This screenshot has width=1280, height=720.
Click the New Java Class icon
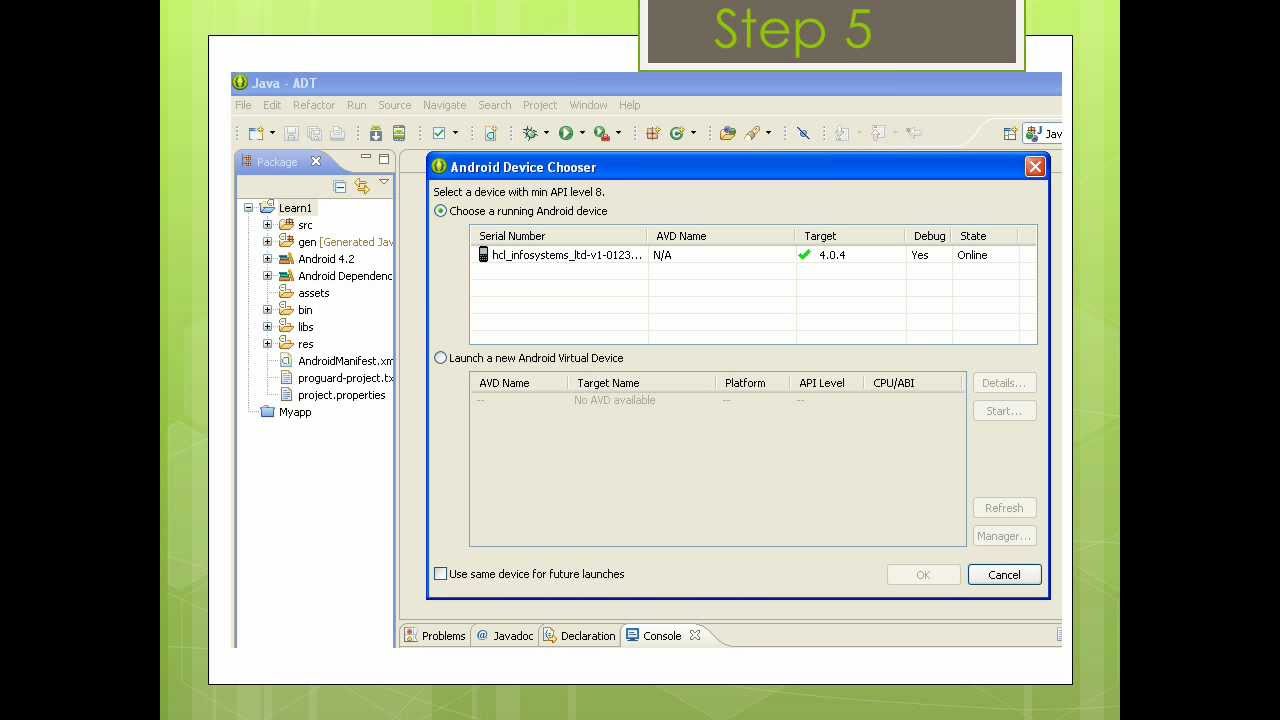[677, 133]
